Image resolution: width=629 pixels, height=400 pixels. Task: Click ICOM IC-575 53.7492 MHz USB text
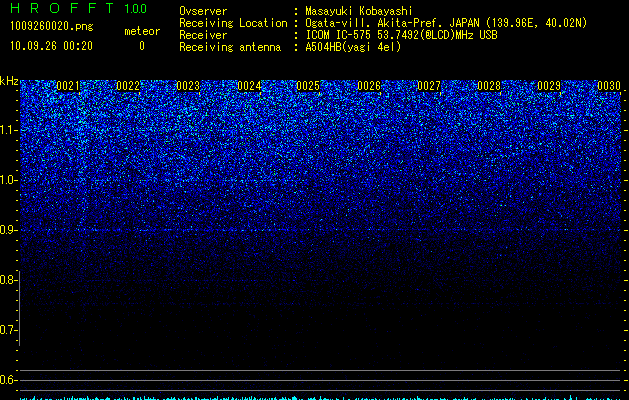[x=401, y=35]
